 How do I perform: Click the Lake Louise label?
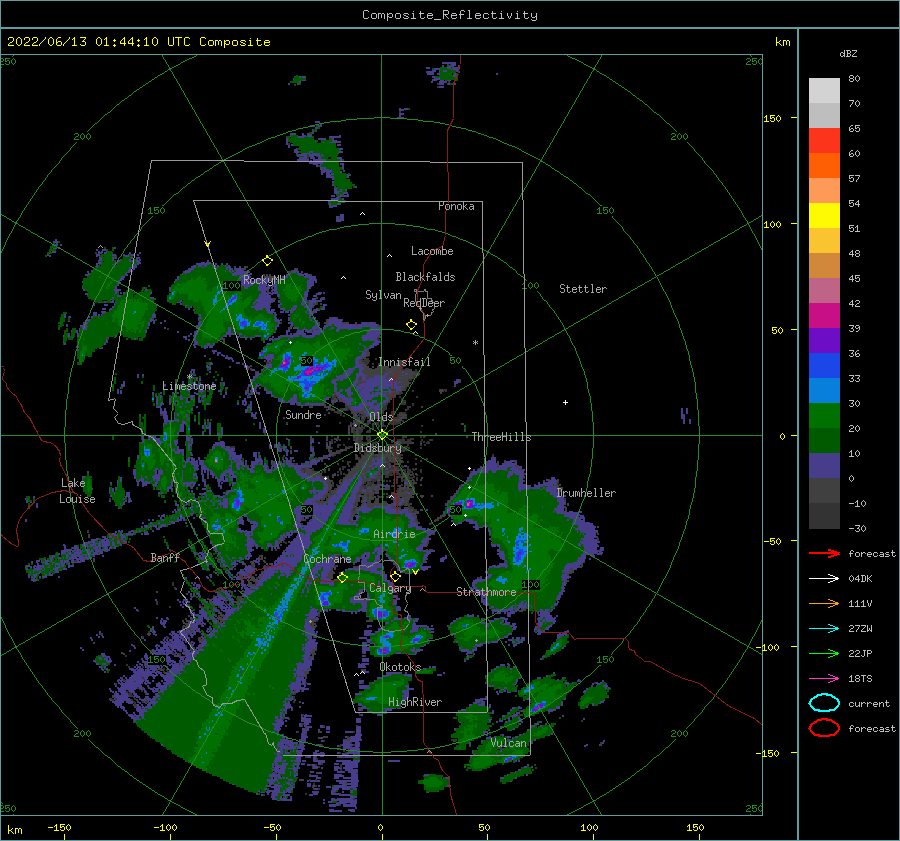pyautogui.click(x=77, y=491)
